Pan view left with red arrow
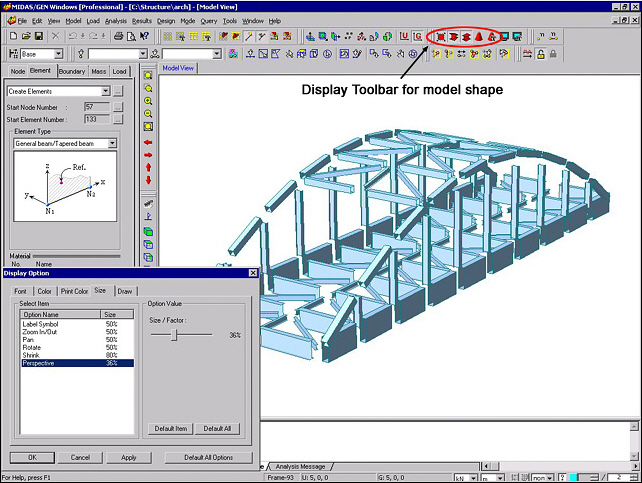This screenshot has width=642, height=483. click(148, 142)
